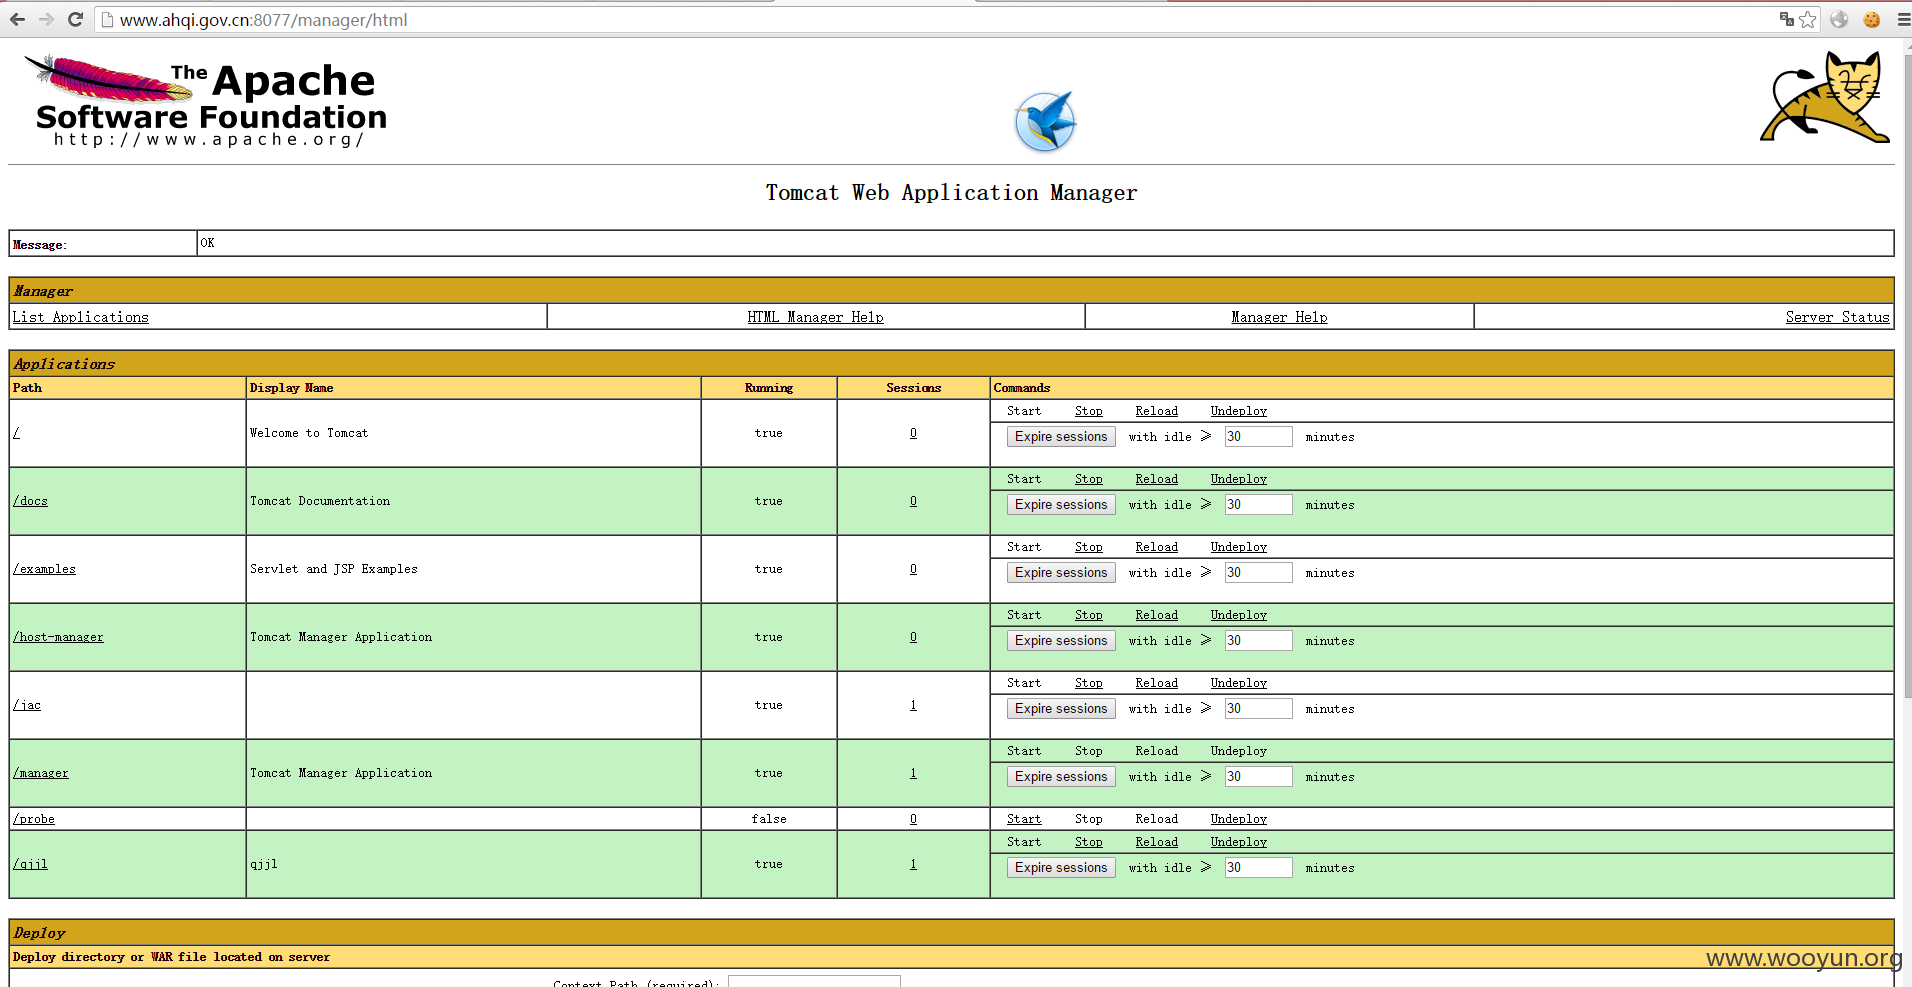Open the /manager application path
The image size is (1912, 987).
(41, 773)
